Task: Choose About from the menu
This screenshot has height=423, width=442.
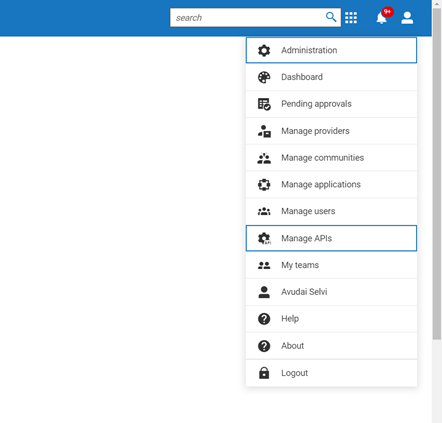Action: click(331, 346)
